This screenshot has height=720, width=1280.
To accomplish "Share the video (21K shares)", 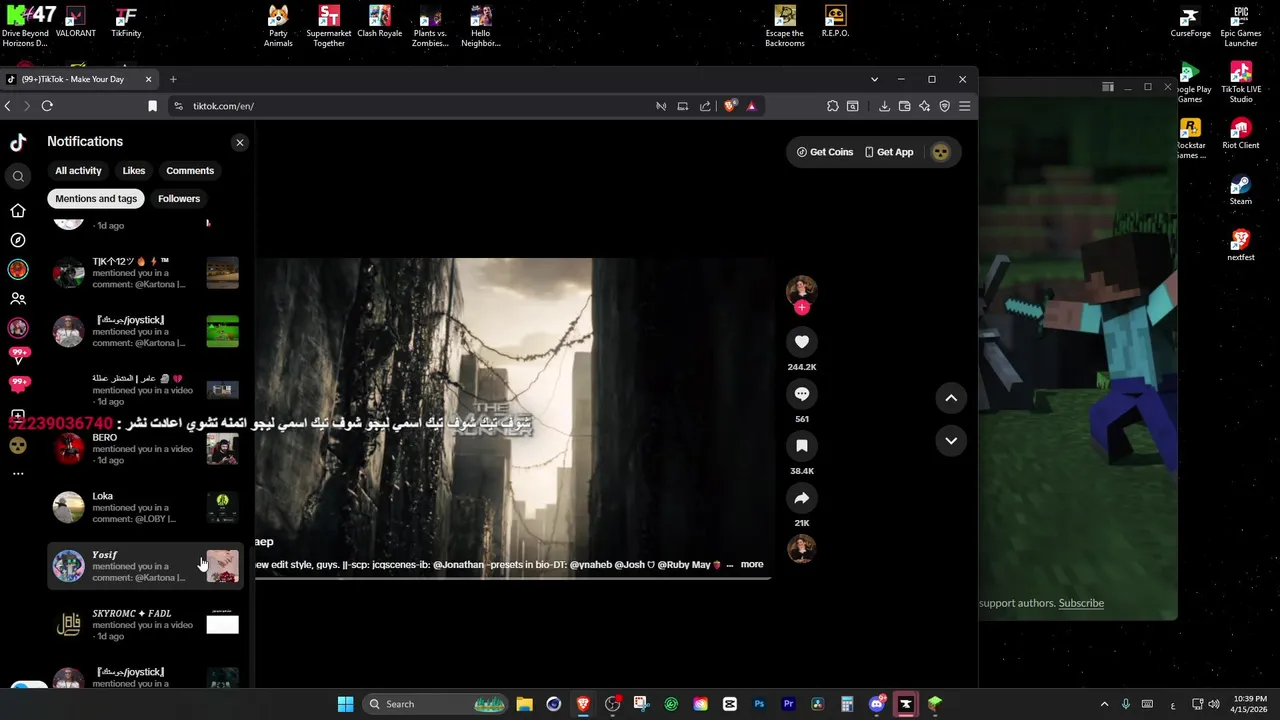I will coord(802,498).
